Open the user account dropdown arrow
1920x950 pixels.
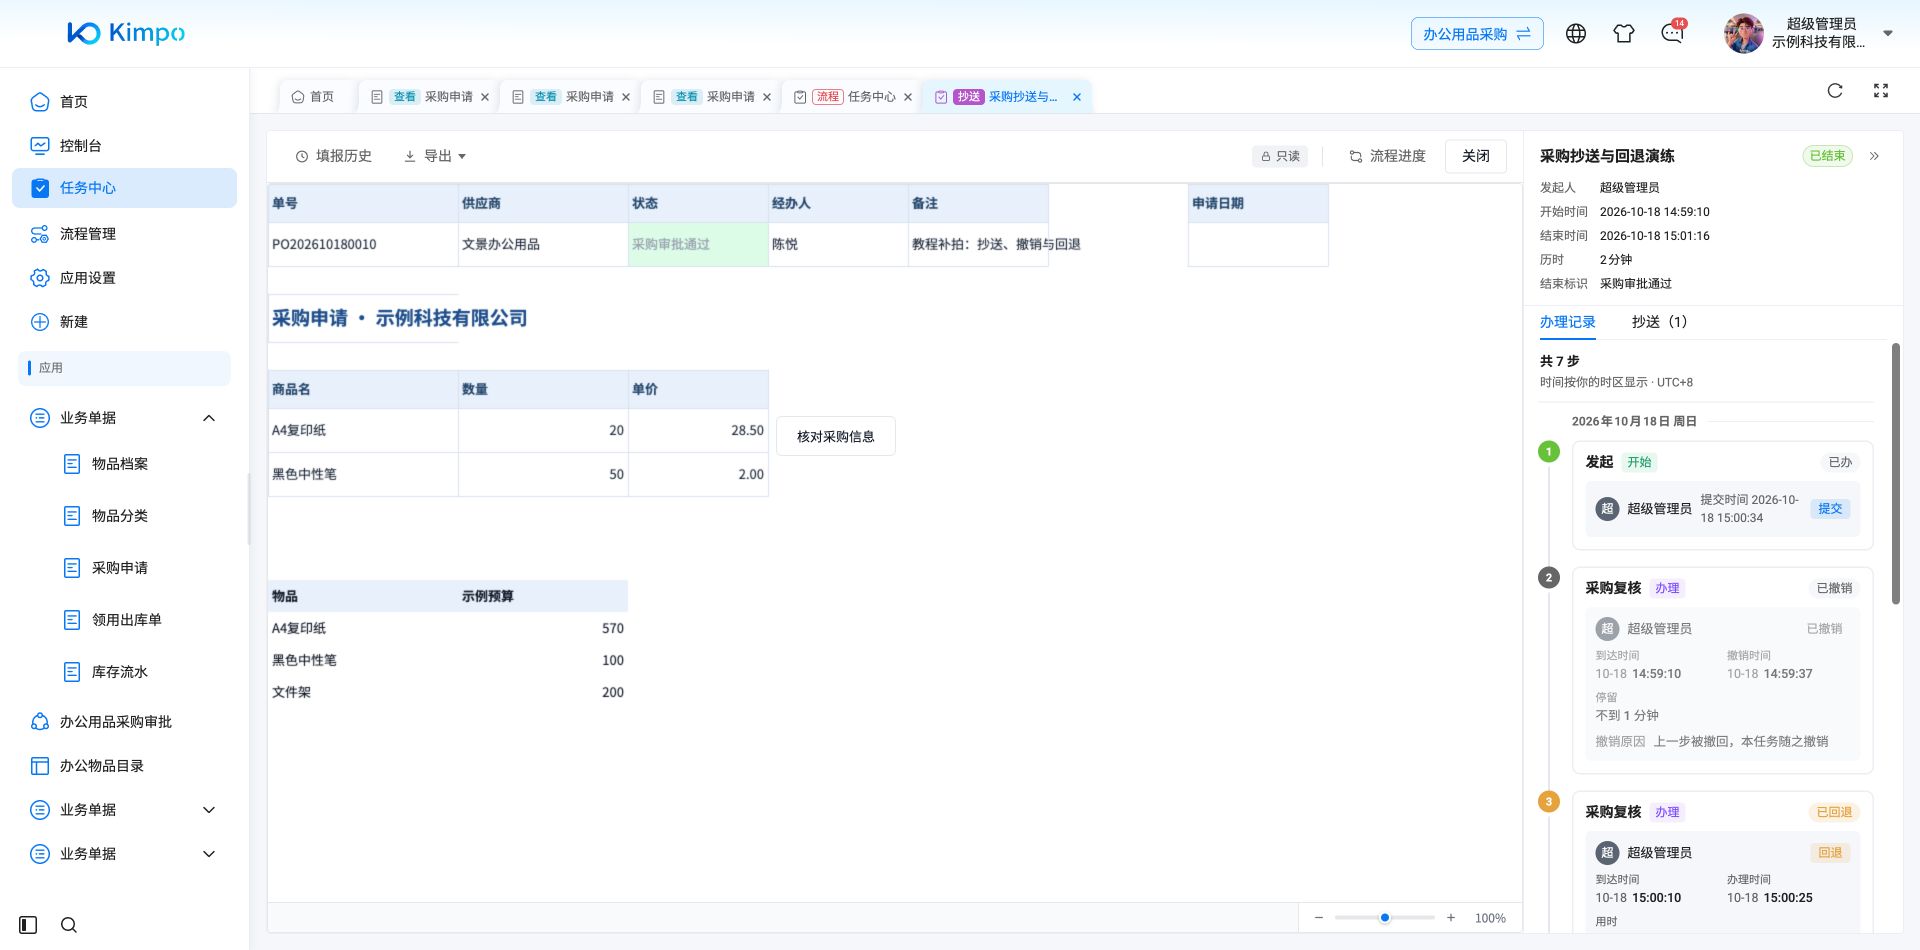(x=1888, y=33)
